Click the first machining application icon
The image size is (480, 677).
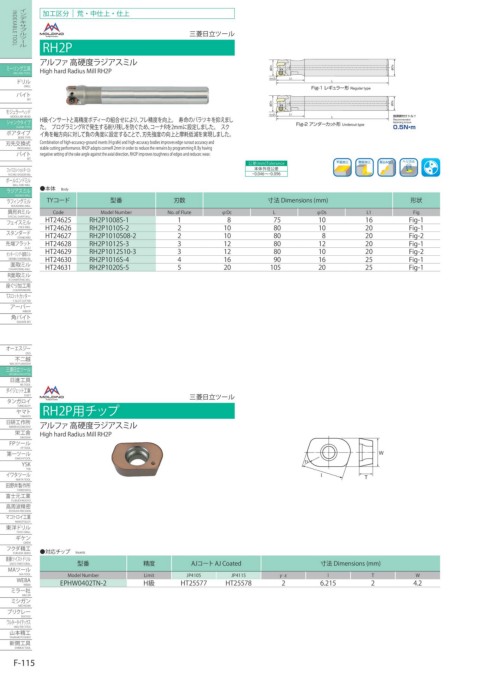point(342,167)
